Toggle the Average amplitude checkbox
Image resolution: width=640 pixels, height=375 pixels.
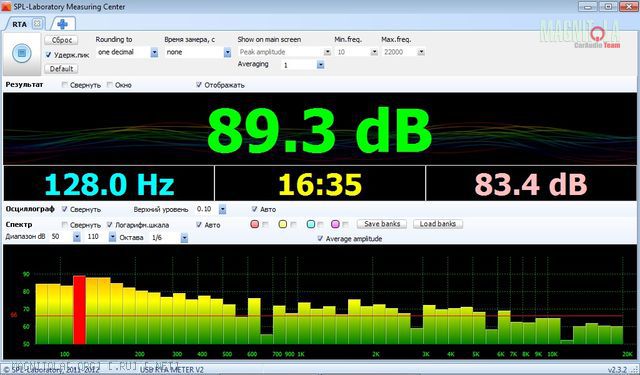point(320,238)
